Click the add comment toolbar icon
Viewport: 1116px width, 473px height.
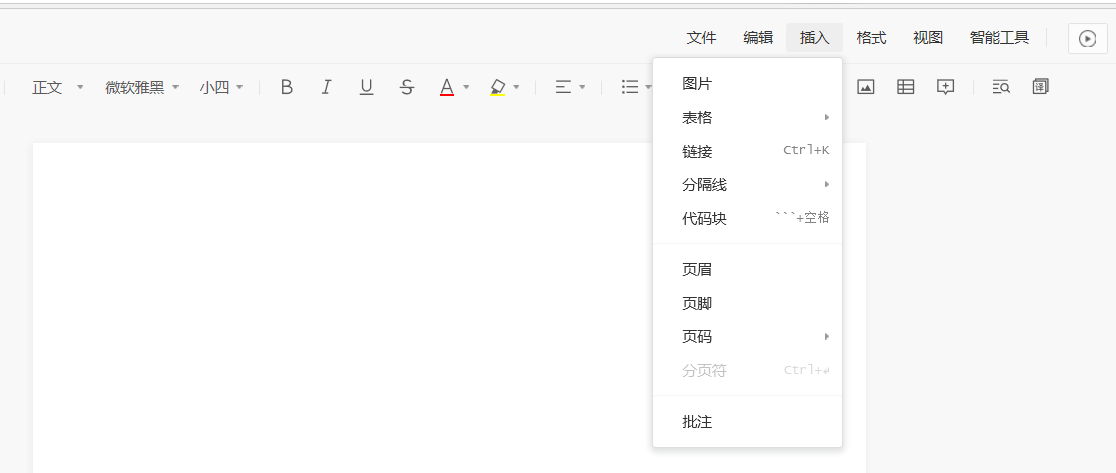coord(945,87)
